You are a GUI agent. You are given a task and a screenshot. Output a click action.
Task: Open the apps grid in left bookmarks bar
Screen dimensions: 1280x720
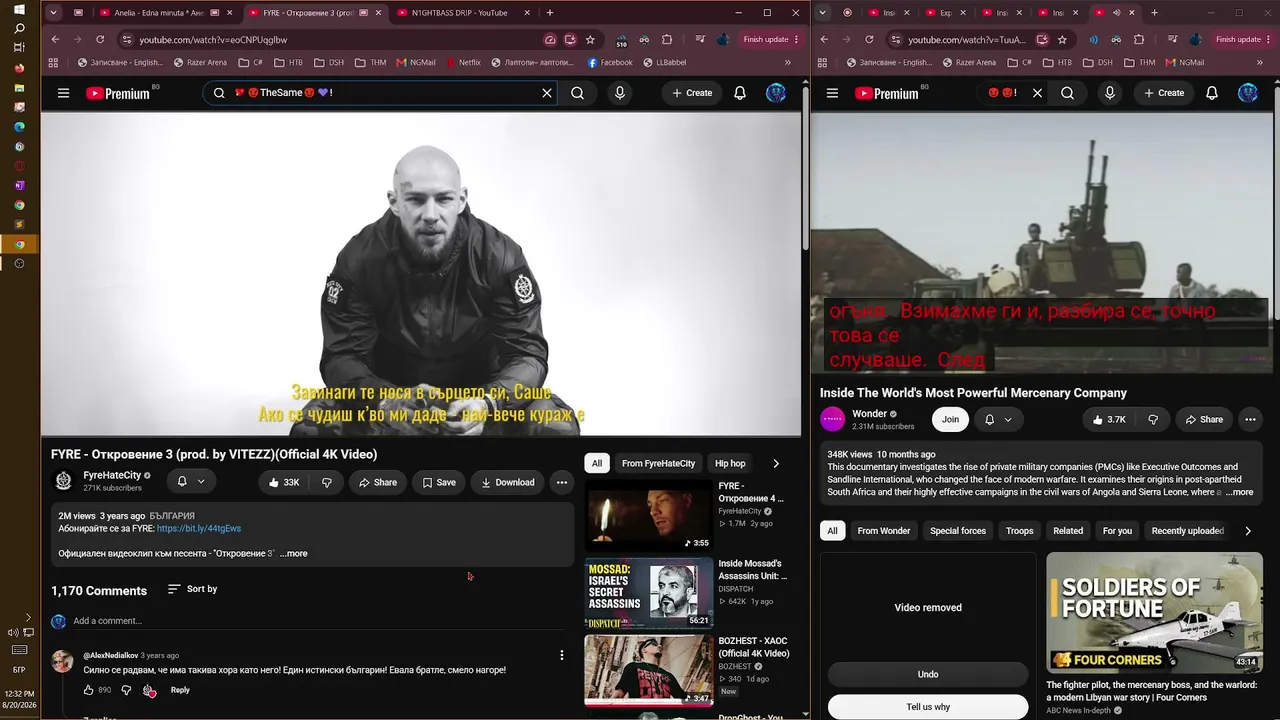coord(53,62)
